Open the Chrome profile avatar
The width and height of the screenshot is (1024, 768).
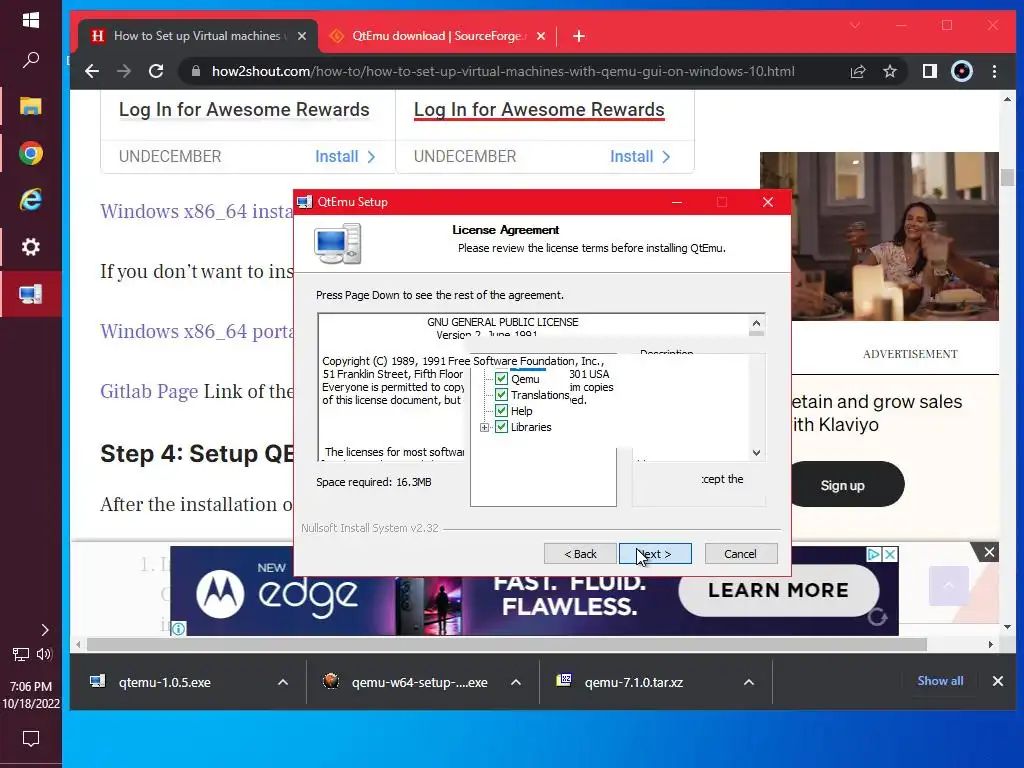point(962,71)
